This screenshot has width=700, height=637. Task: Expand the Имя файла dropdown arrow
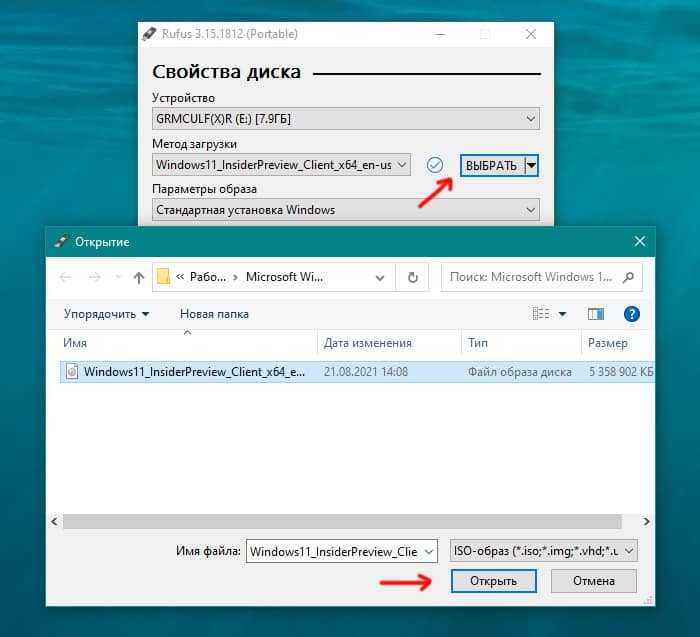coord(429,552)
